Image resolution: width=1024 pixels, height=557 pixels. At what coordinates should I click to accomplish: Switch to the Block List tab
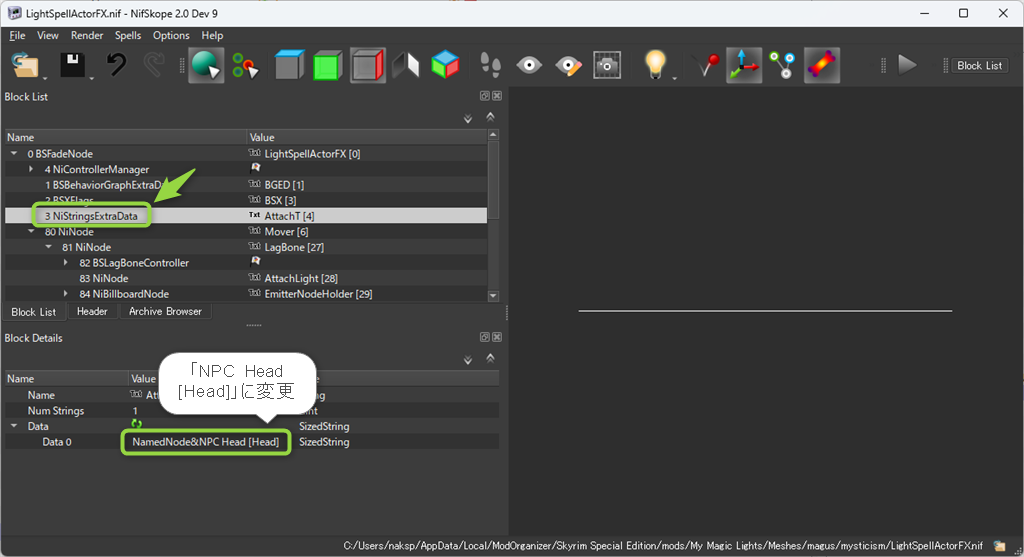pos(33,312)
